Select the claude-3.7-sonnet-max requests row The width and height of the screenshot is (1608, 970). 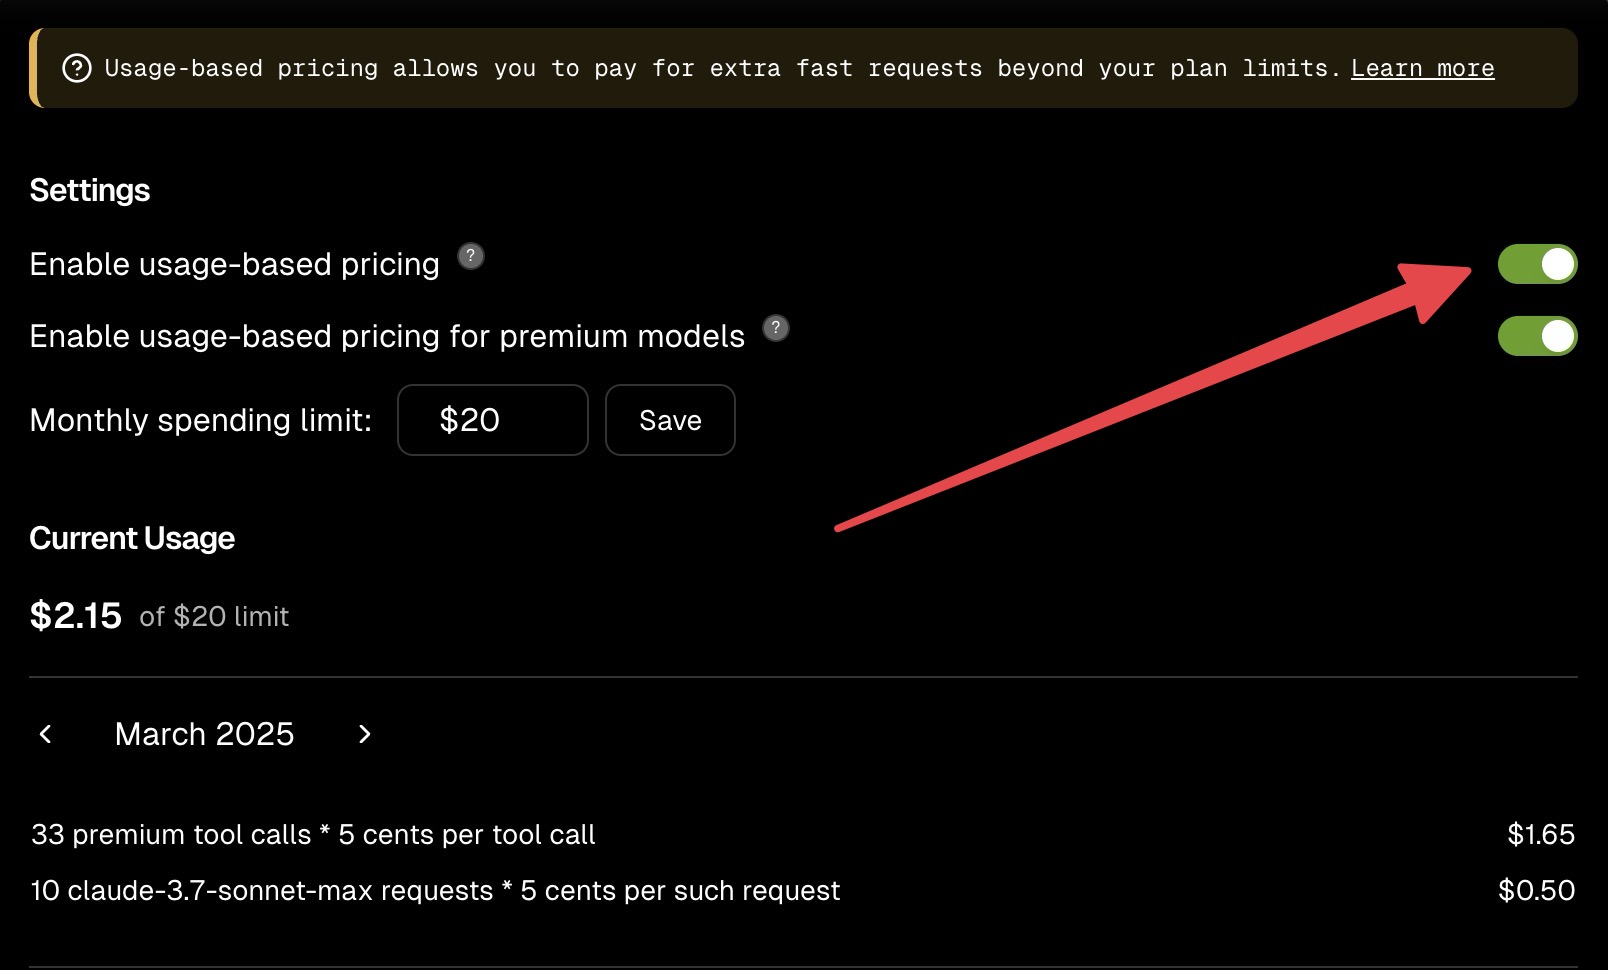coord(435,890)
